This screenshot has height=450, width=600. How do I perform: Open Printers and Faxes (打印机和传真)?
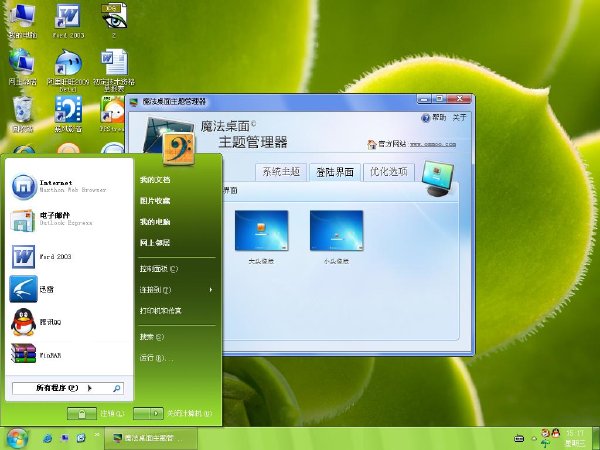[x=161, y=311]
